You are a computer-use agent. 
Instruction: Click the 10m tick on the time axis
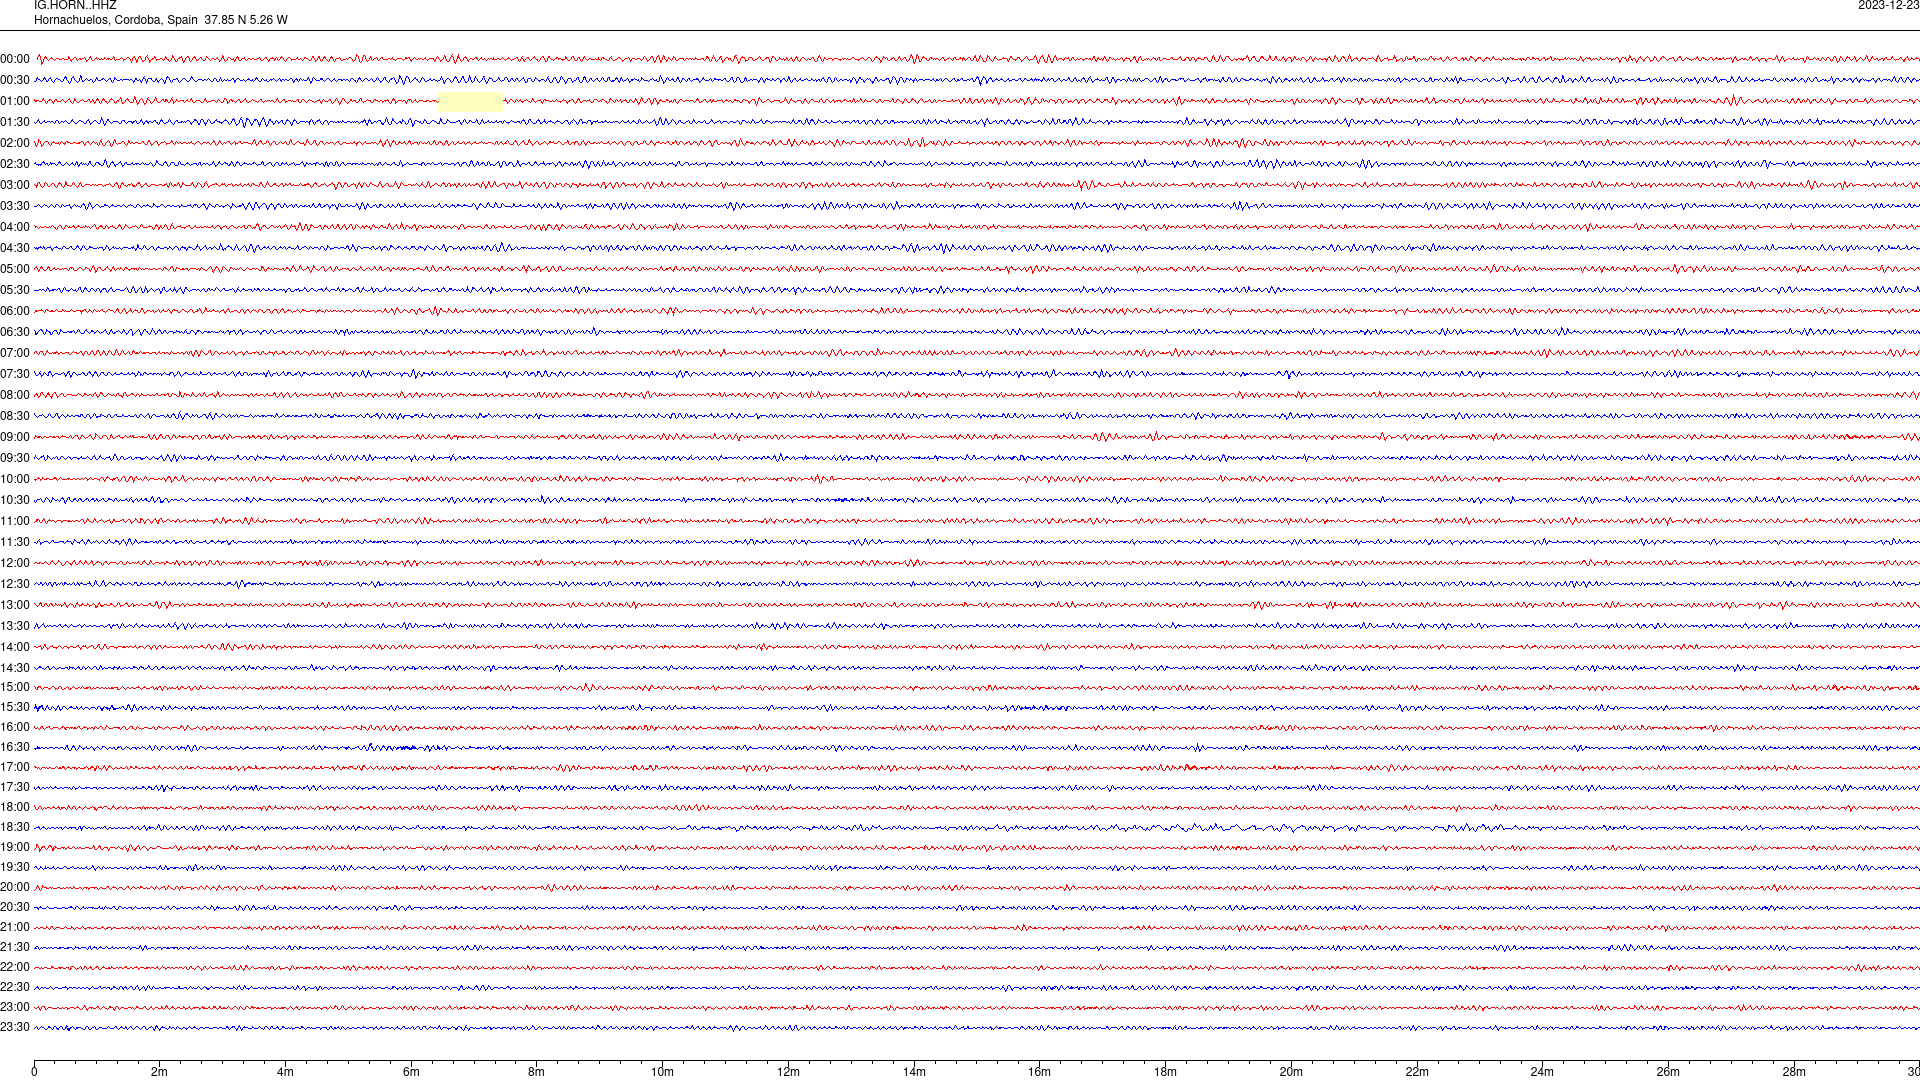tap(663, 1072)
